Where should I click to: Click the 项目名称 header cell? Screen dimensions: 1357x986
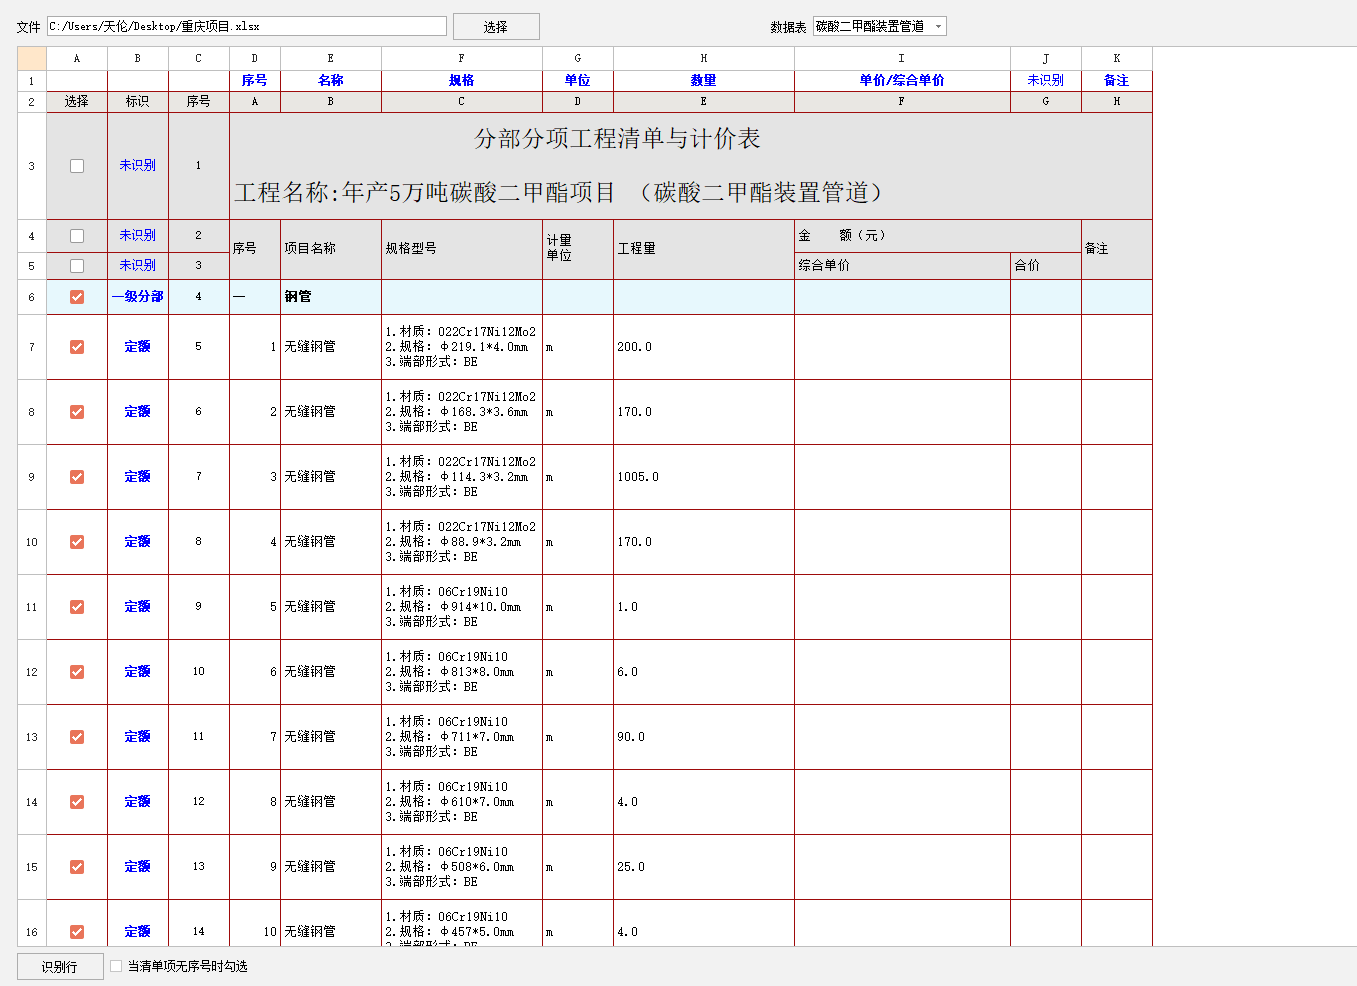click(x=331, y=249)
